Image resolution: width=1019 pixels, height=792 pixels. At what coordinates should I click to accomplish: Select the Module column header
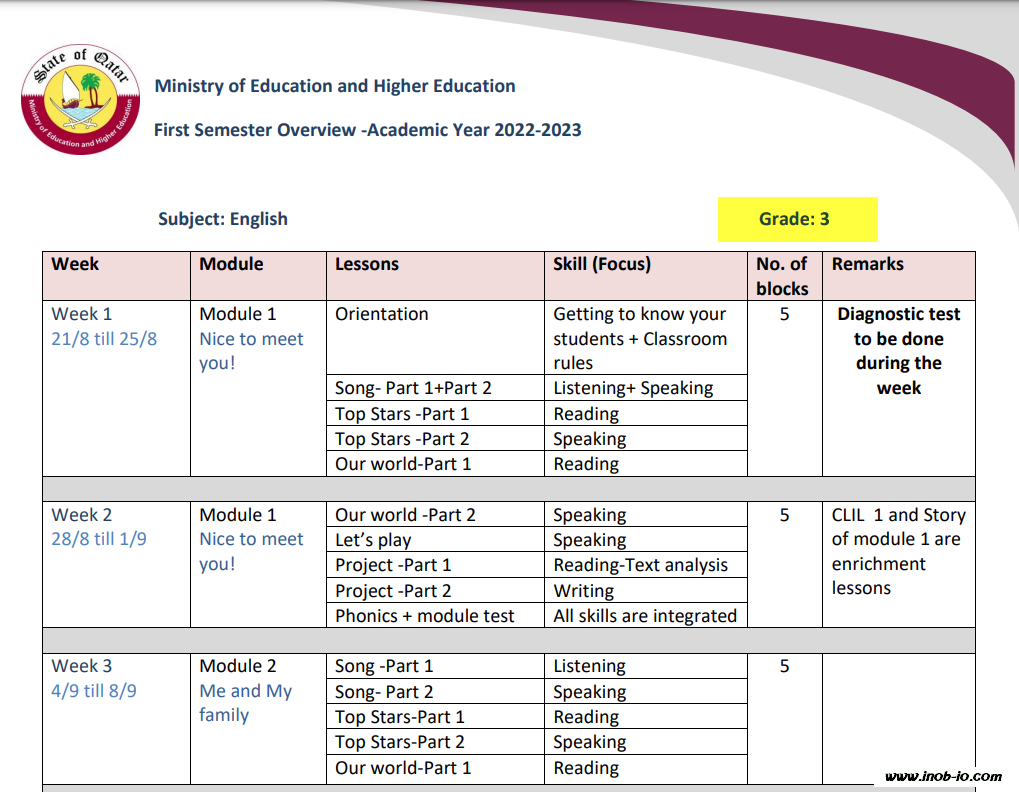231,265
